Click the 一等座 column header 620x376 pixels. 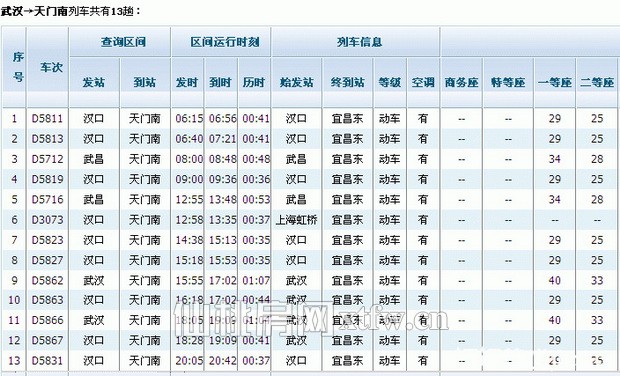pos(555,82)
